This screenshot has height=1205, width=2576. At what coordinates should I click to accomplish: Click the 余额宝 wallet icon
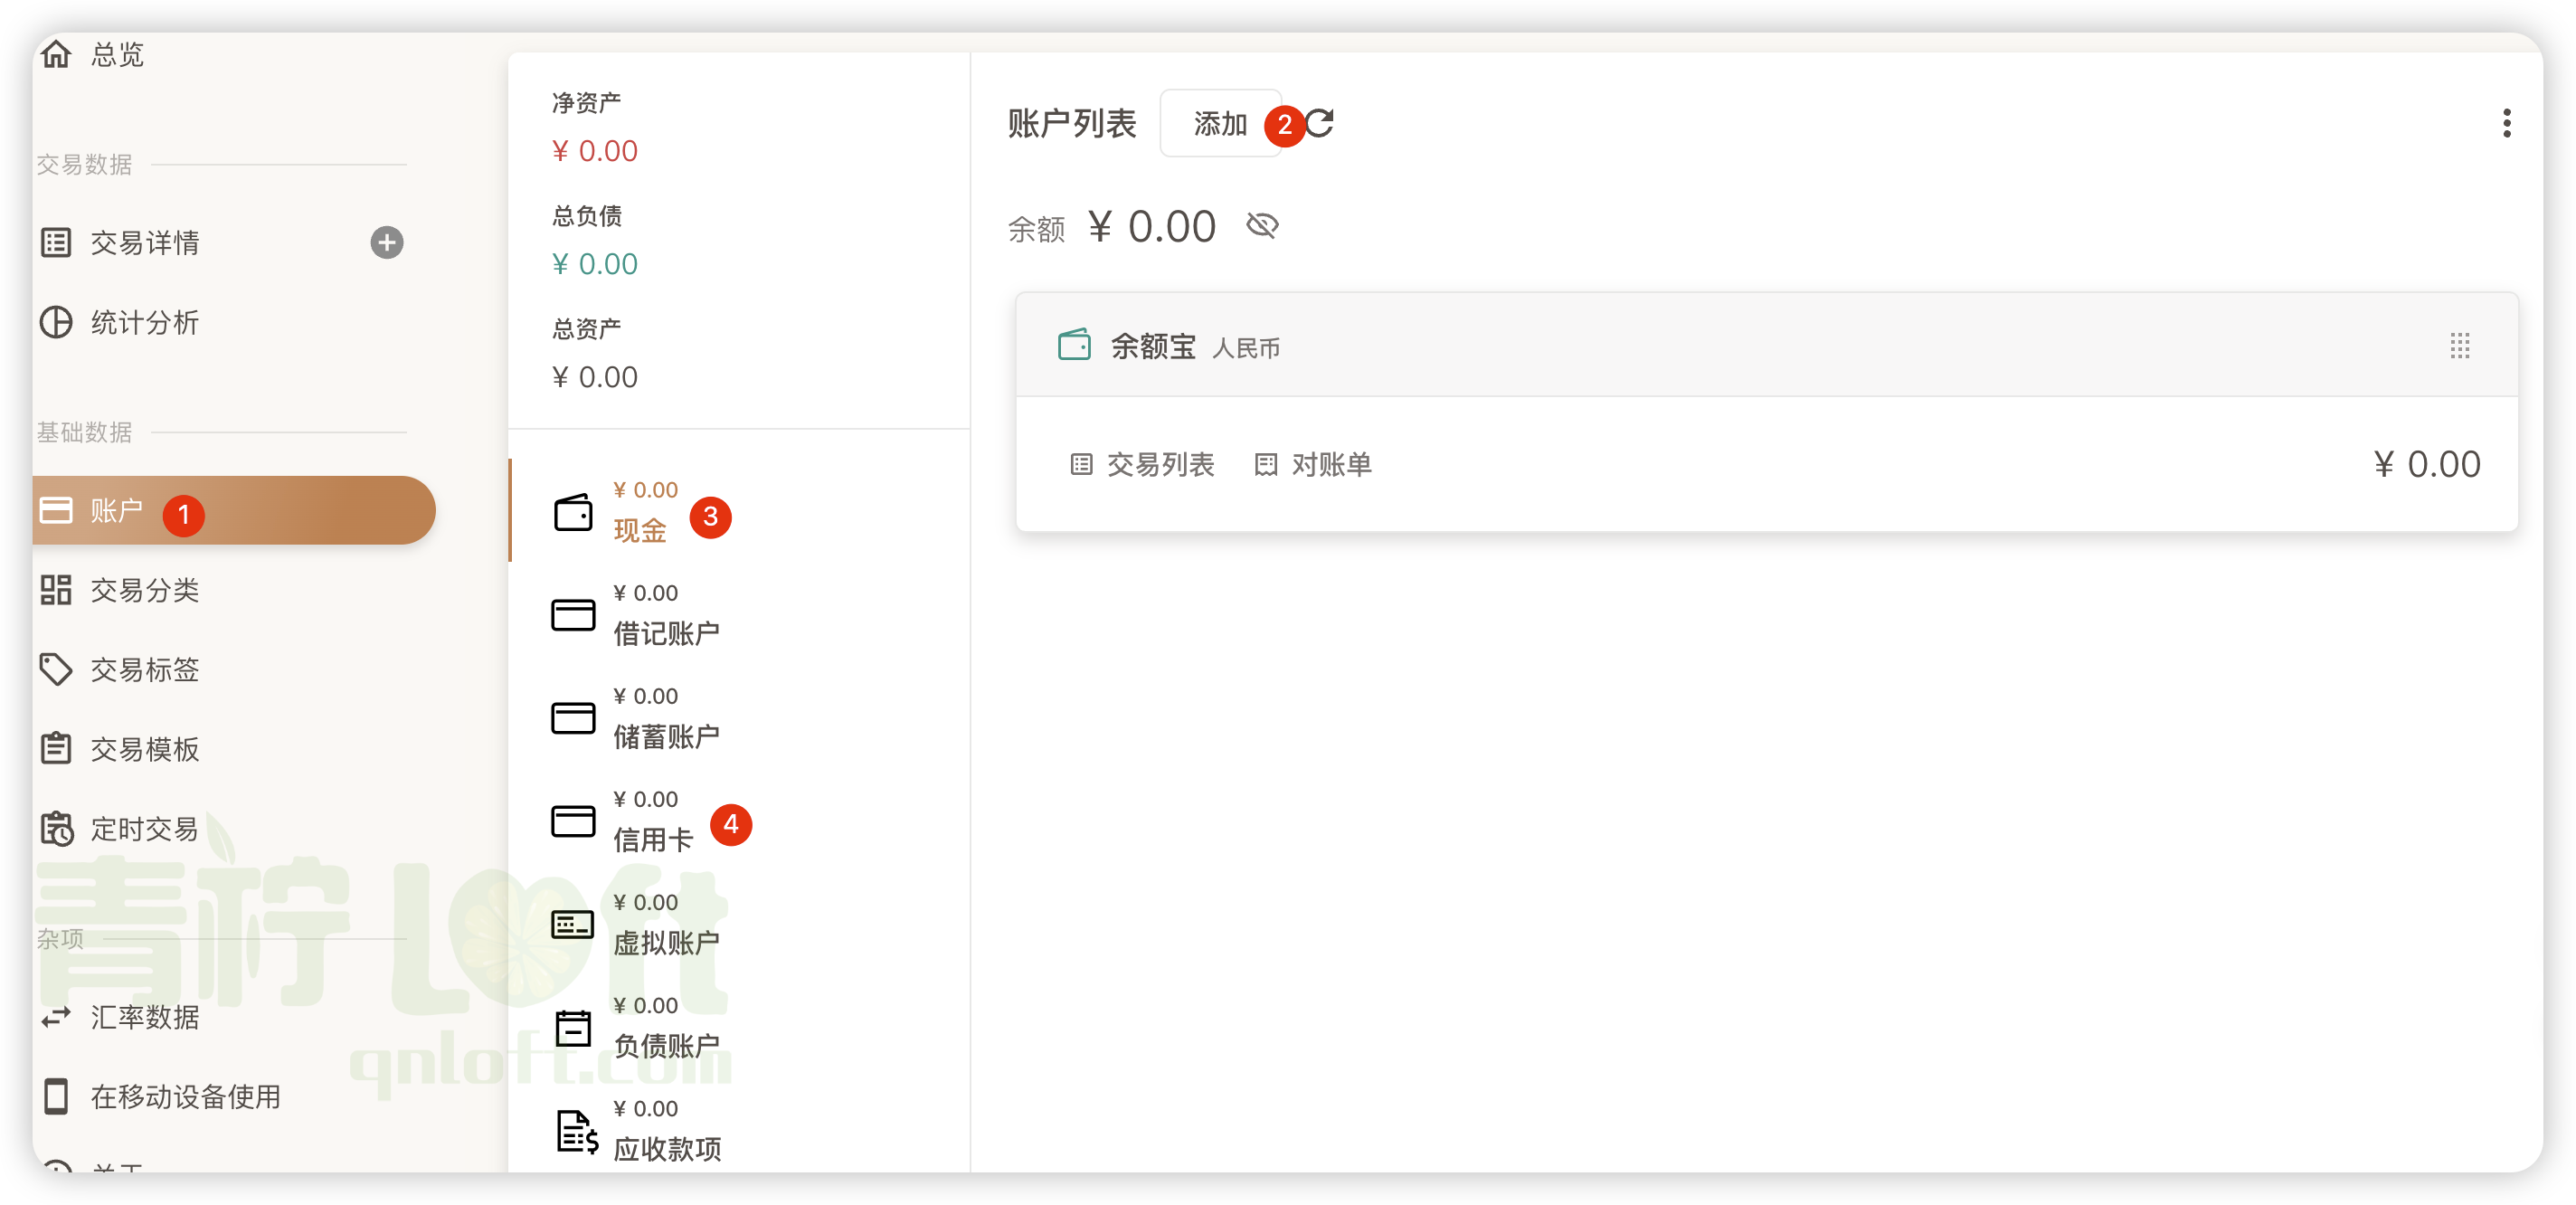click(1074, 345)
